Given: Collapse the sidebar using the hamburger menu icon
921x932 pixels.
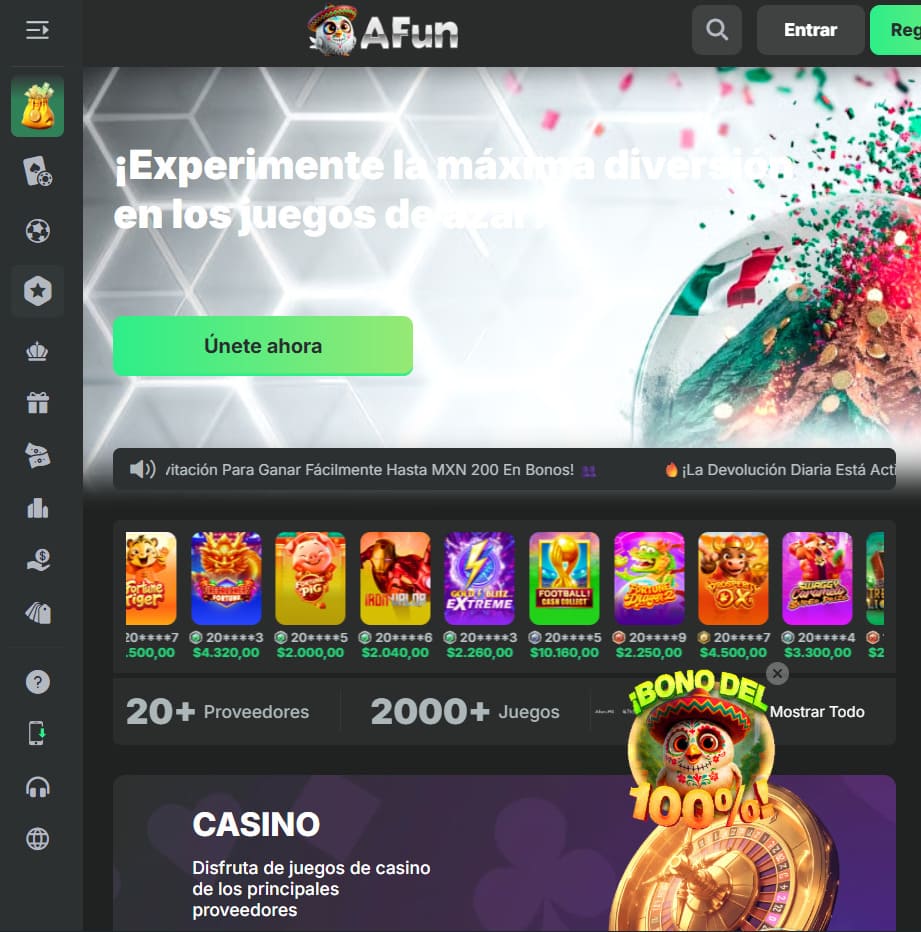Looking at the screenshot, I should coord(37,30).
